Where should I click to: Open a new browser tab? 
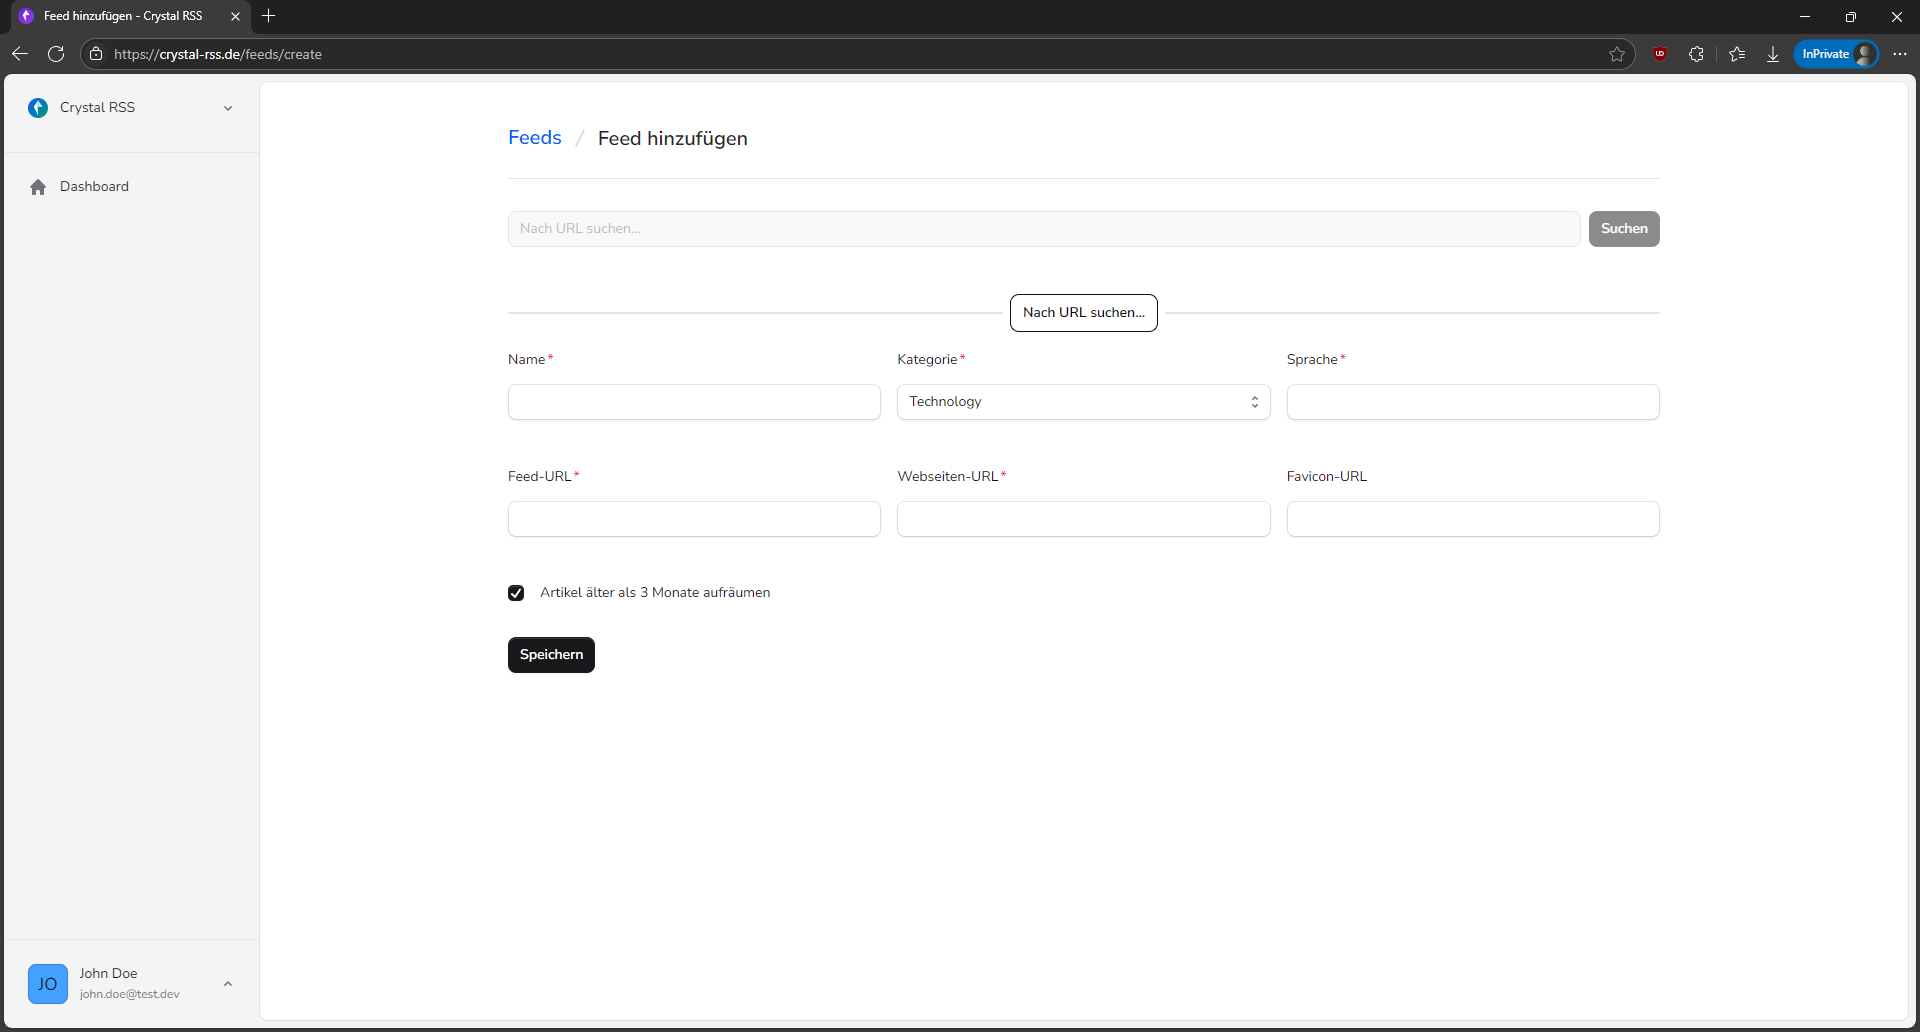click(x=268, y=16)
